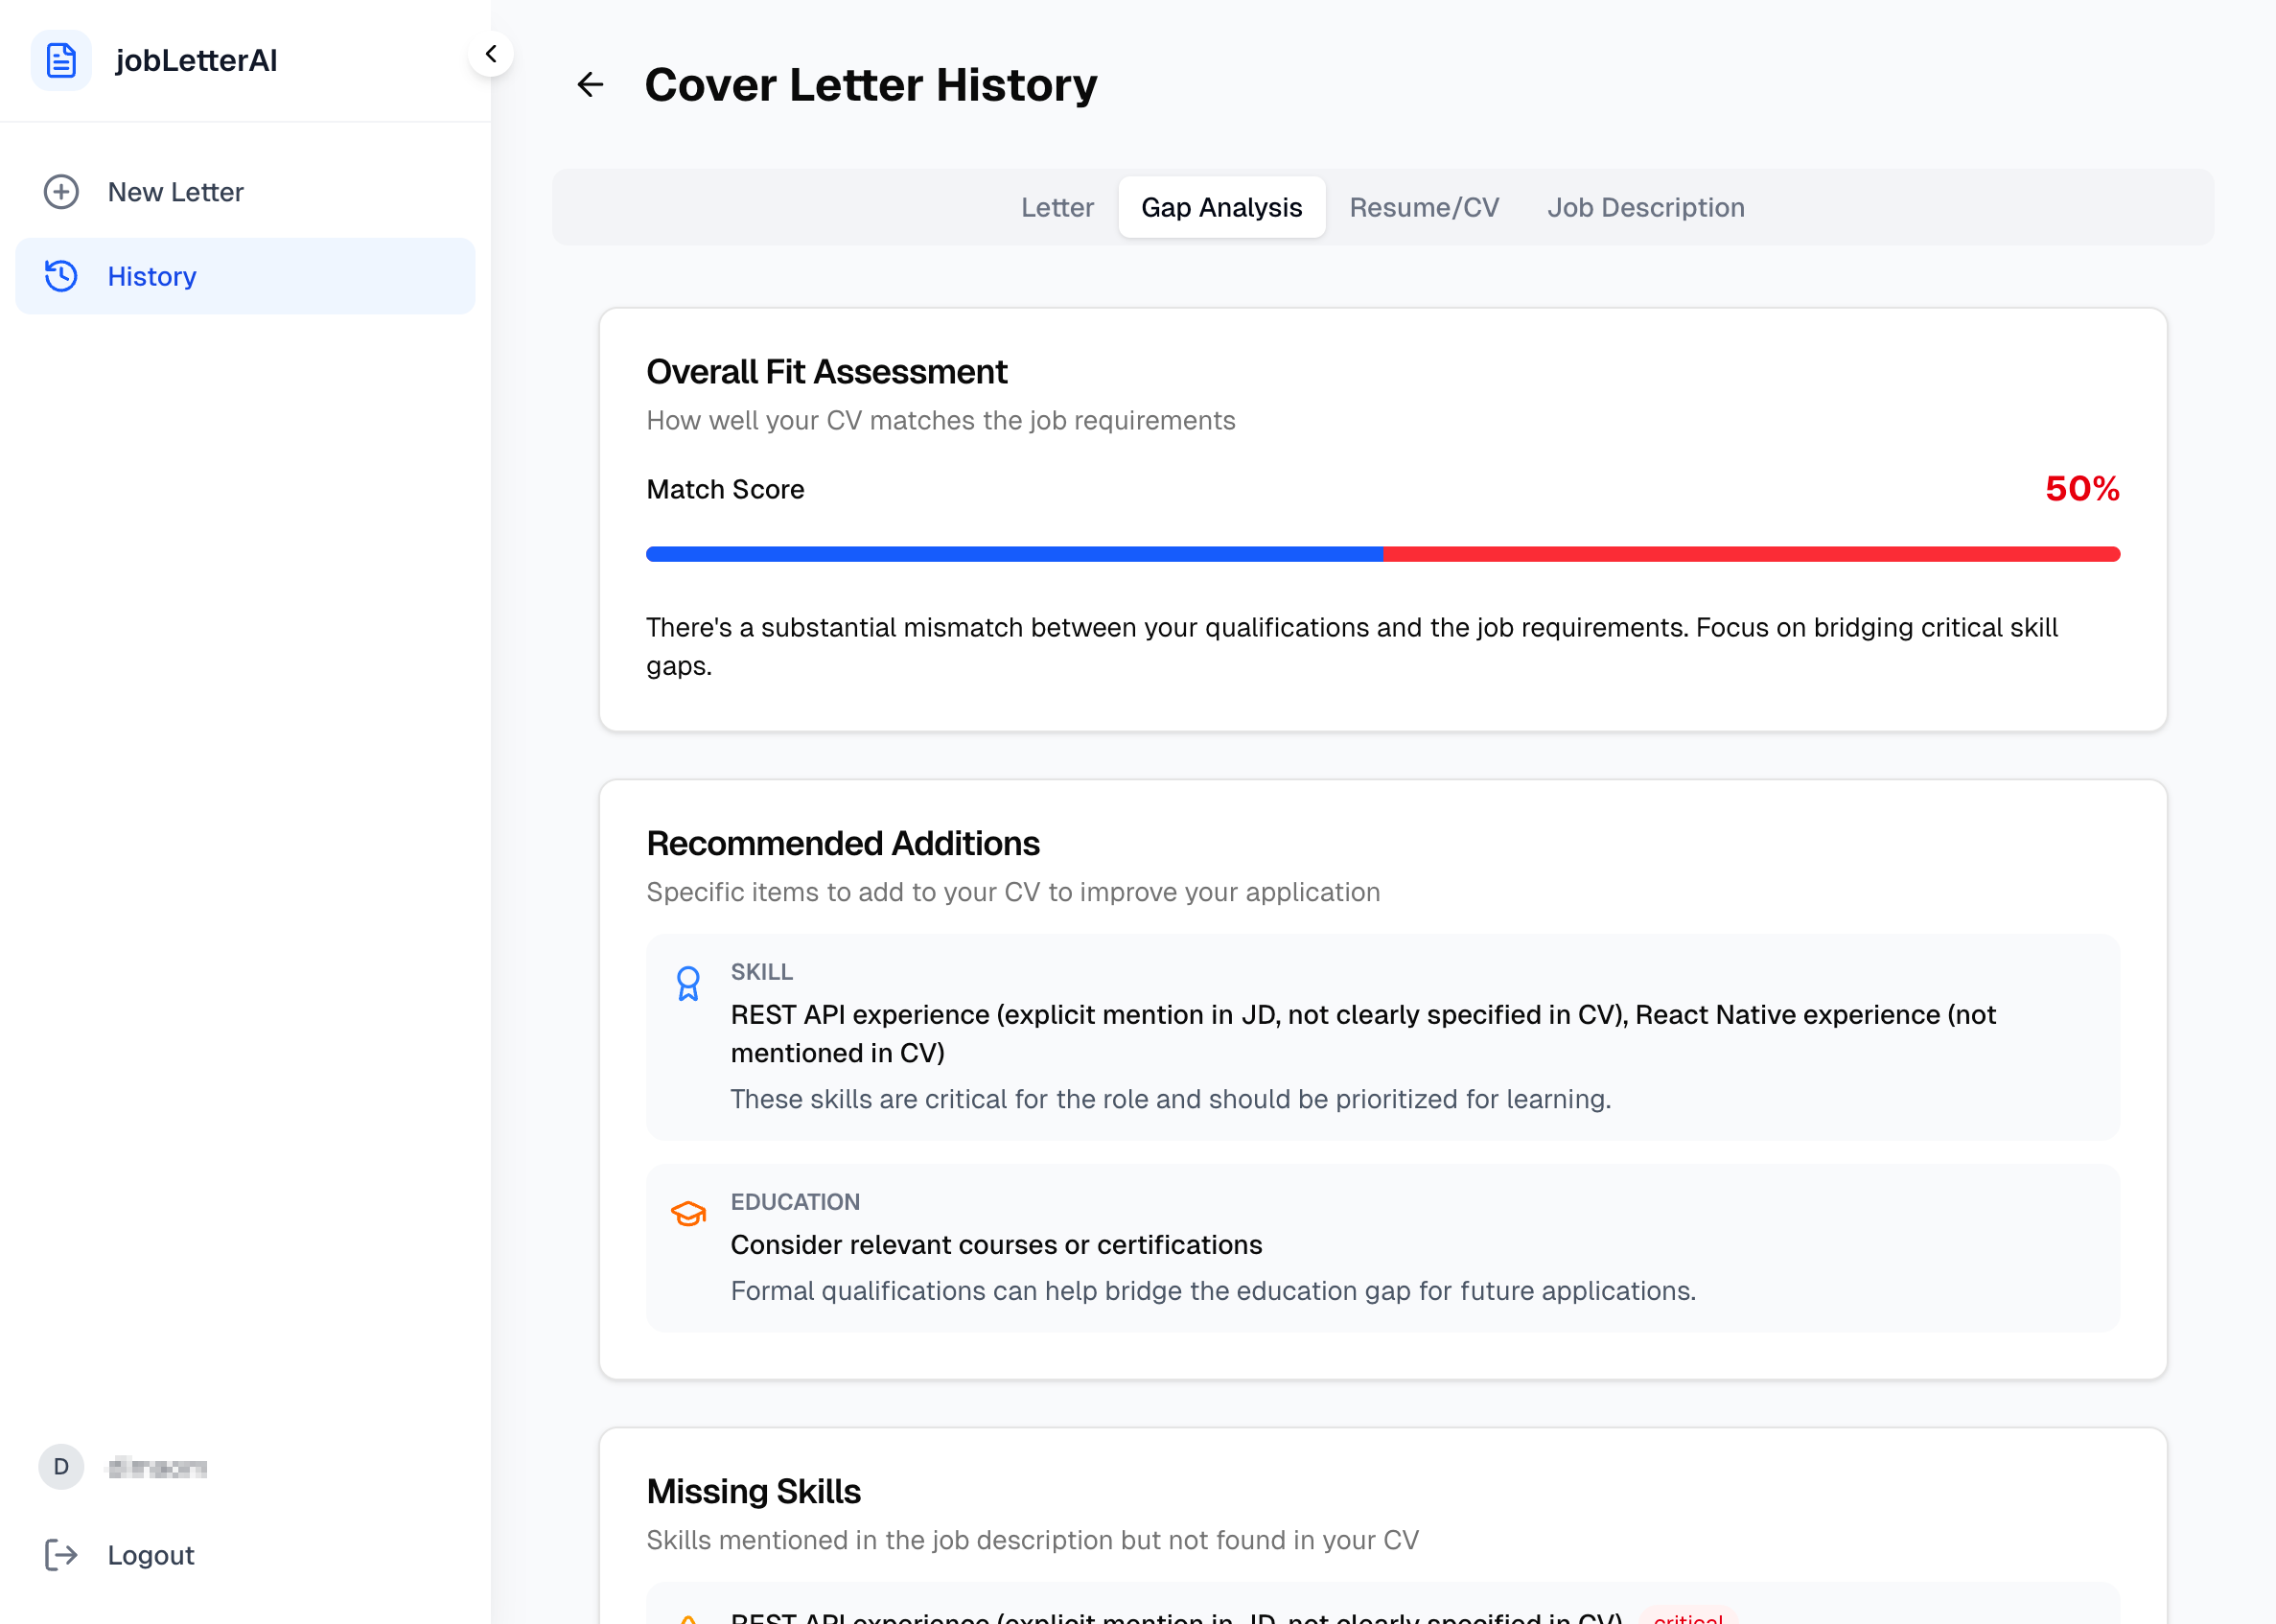Open the user avatar marked D
The width and height of the screenshot is (2276, 1624).
pyautogui.click(x=61, y=1467)
